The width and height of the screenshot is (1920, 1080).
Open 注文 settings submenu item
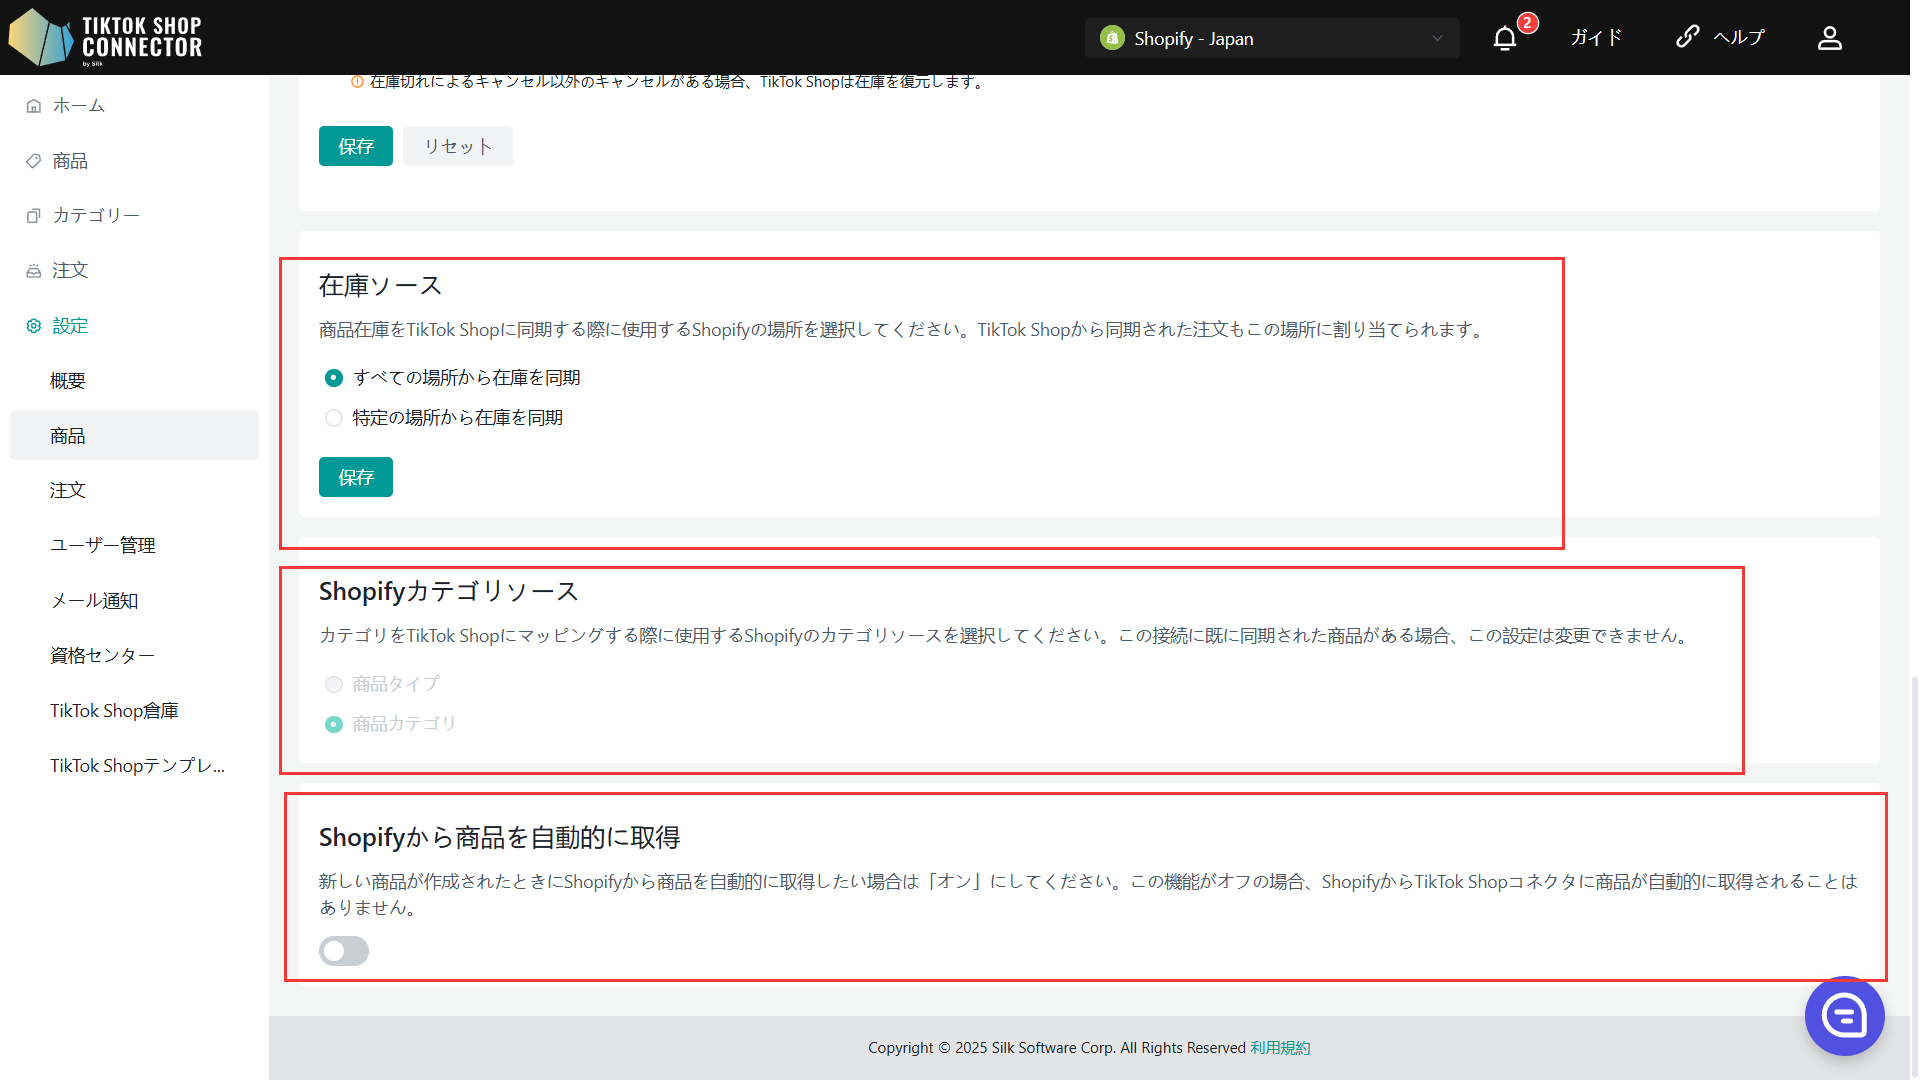pyautogui.click(x=134, y=490)
